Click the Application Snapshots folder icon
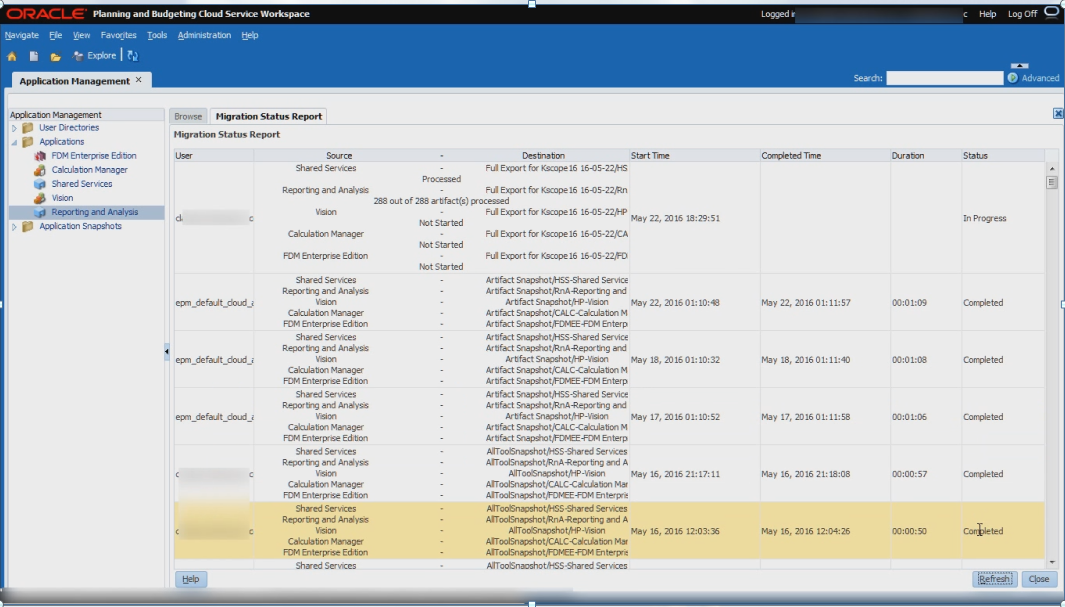Image resolution: width=1065 pixels, height=607 pixels. pos(27,227)
